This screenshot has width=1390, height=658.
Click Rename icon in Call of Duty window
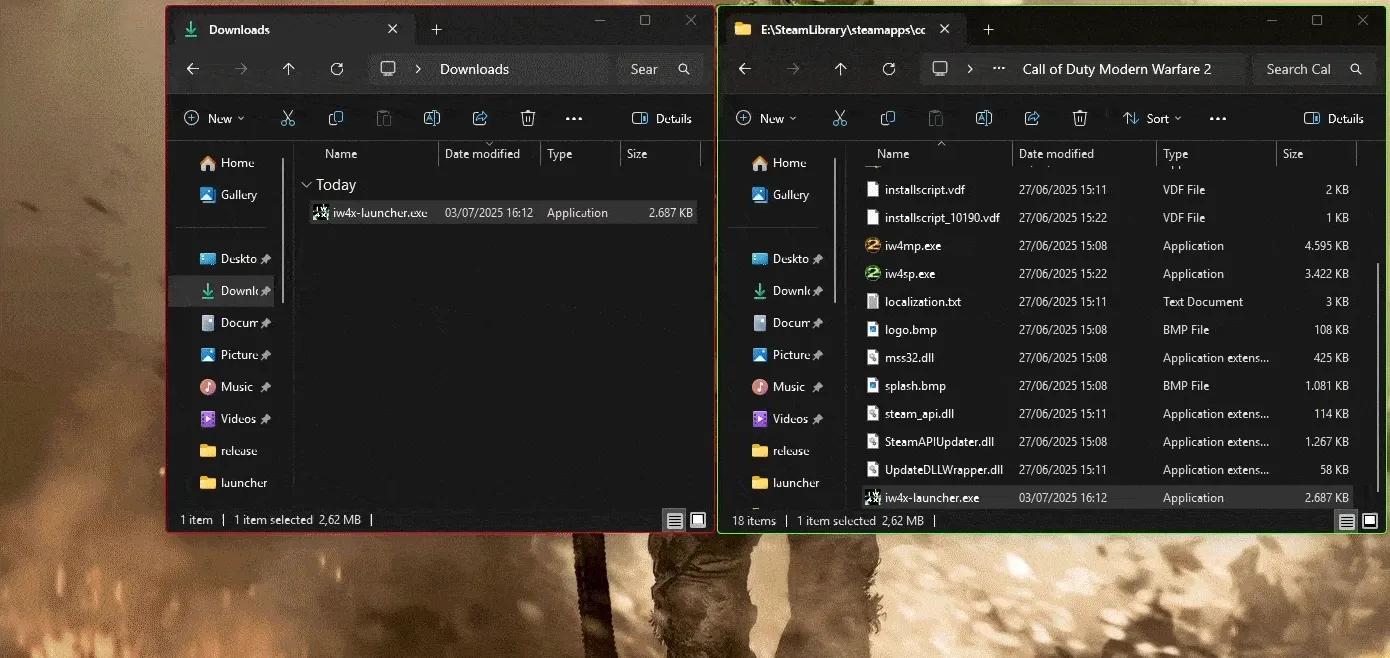tap(984, 118)
